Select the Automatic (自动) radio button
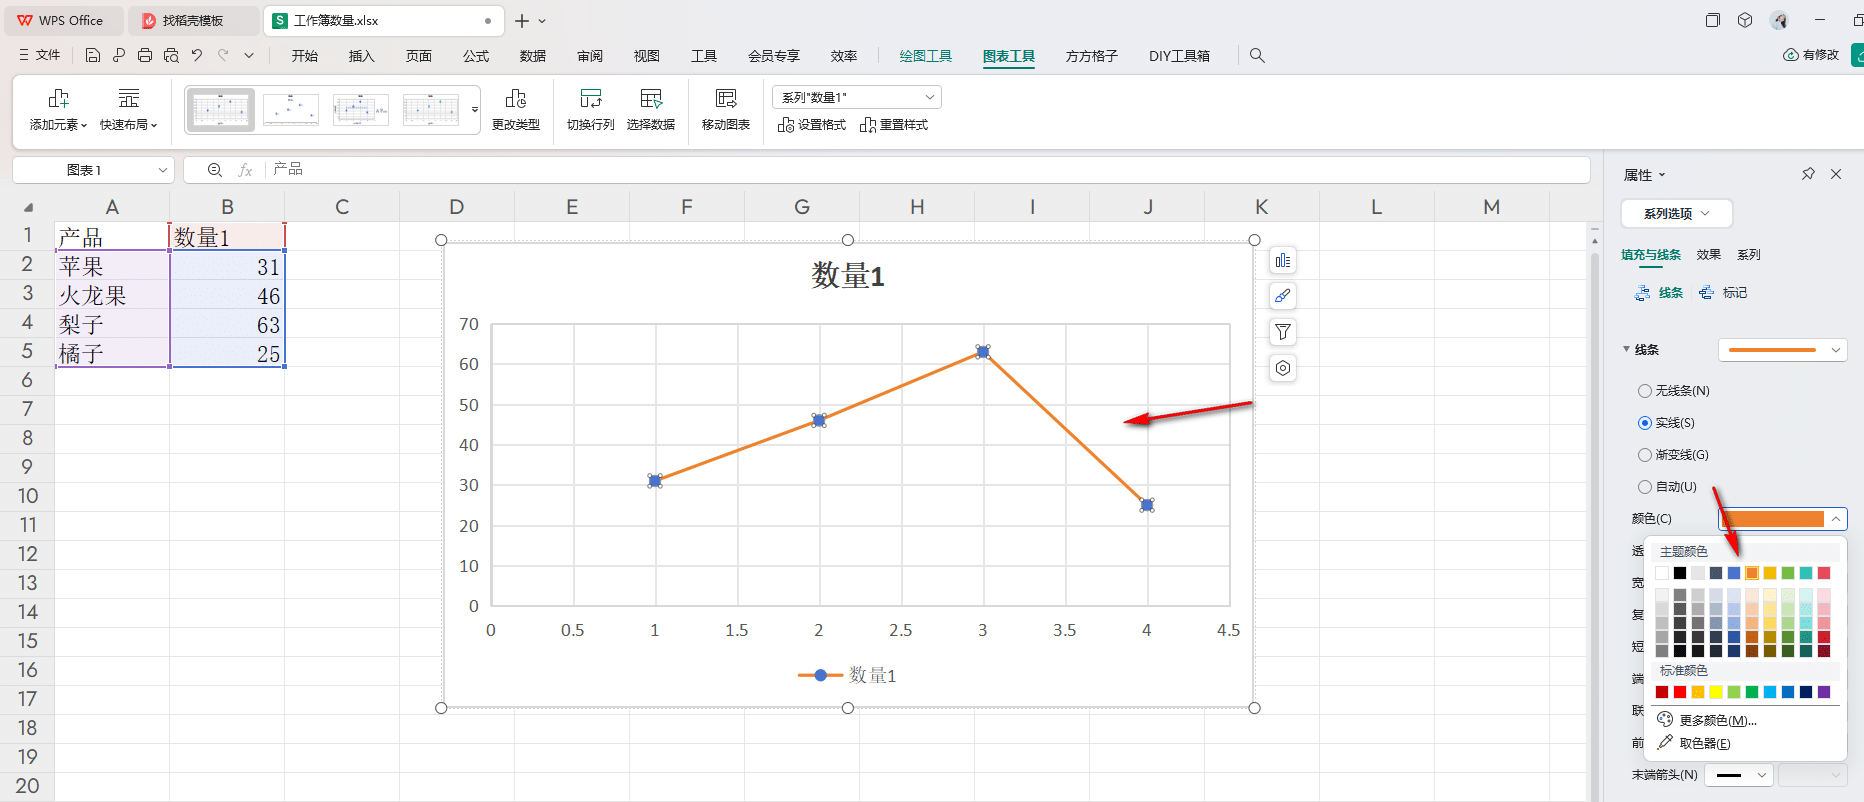Image resolution: width=1864 pixels, height=802 pixels. pyautogui.click(x=1645, y=487)
